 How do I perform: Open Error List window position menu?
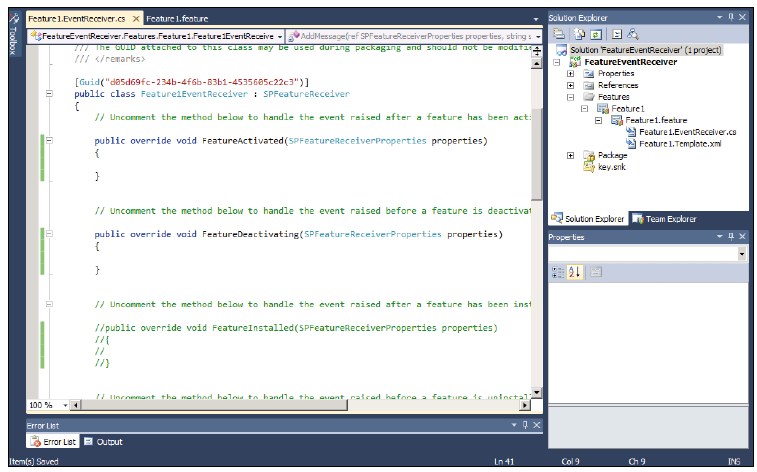click(x=514, y=425)
